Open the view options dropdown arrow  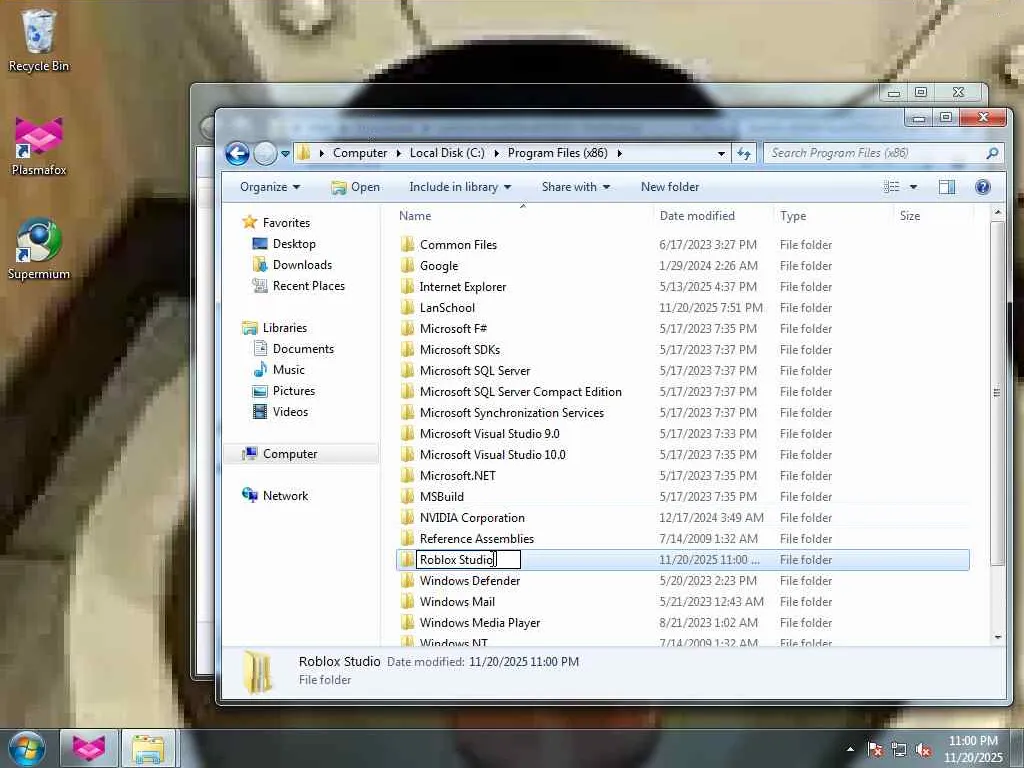coord(914,187)
